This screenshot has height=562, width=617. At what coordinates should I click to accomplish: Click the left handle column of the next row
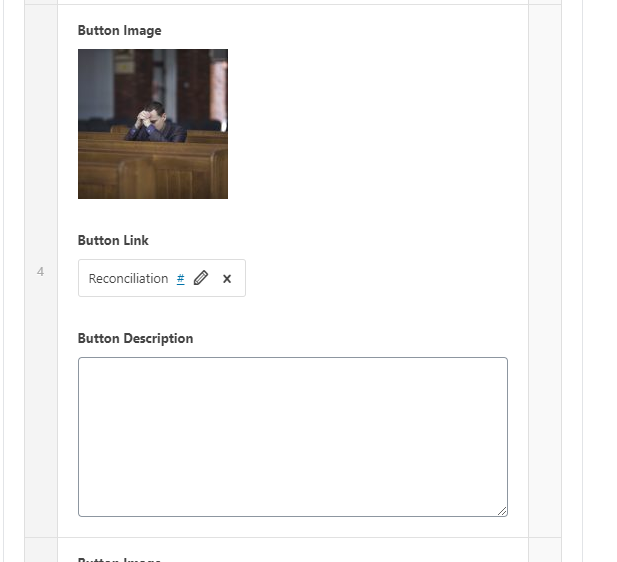tap(40, 551)
